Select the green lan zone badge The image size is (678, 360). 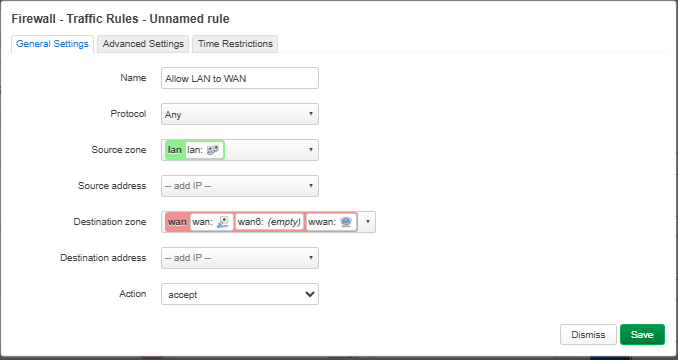pyautogui.click(x=174, y=150)
